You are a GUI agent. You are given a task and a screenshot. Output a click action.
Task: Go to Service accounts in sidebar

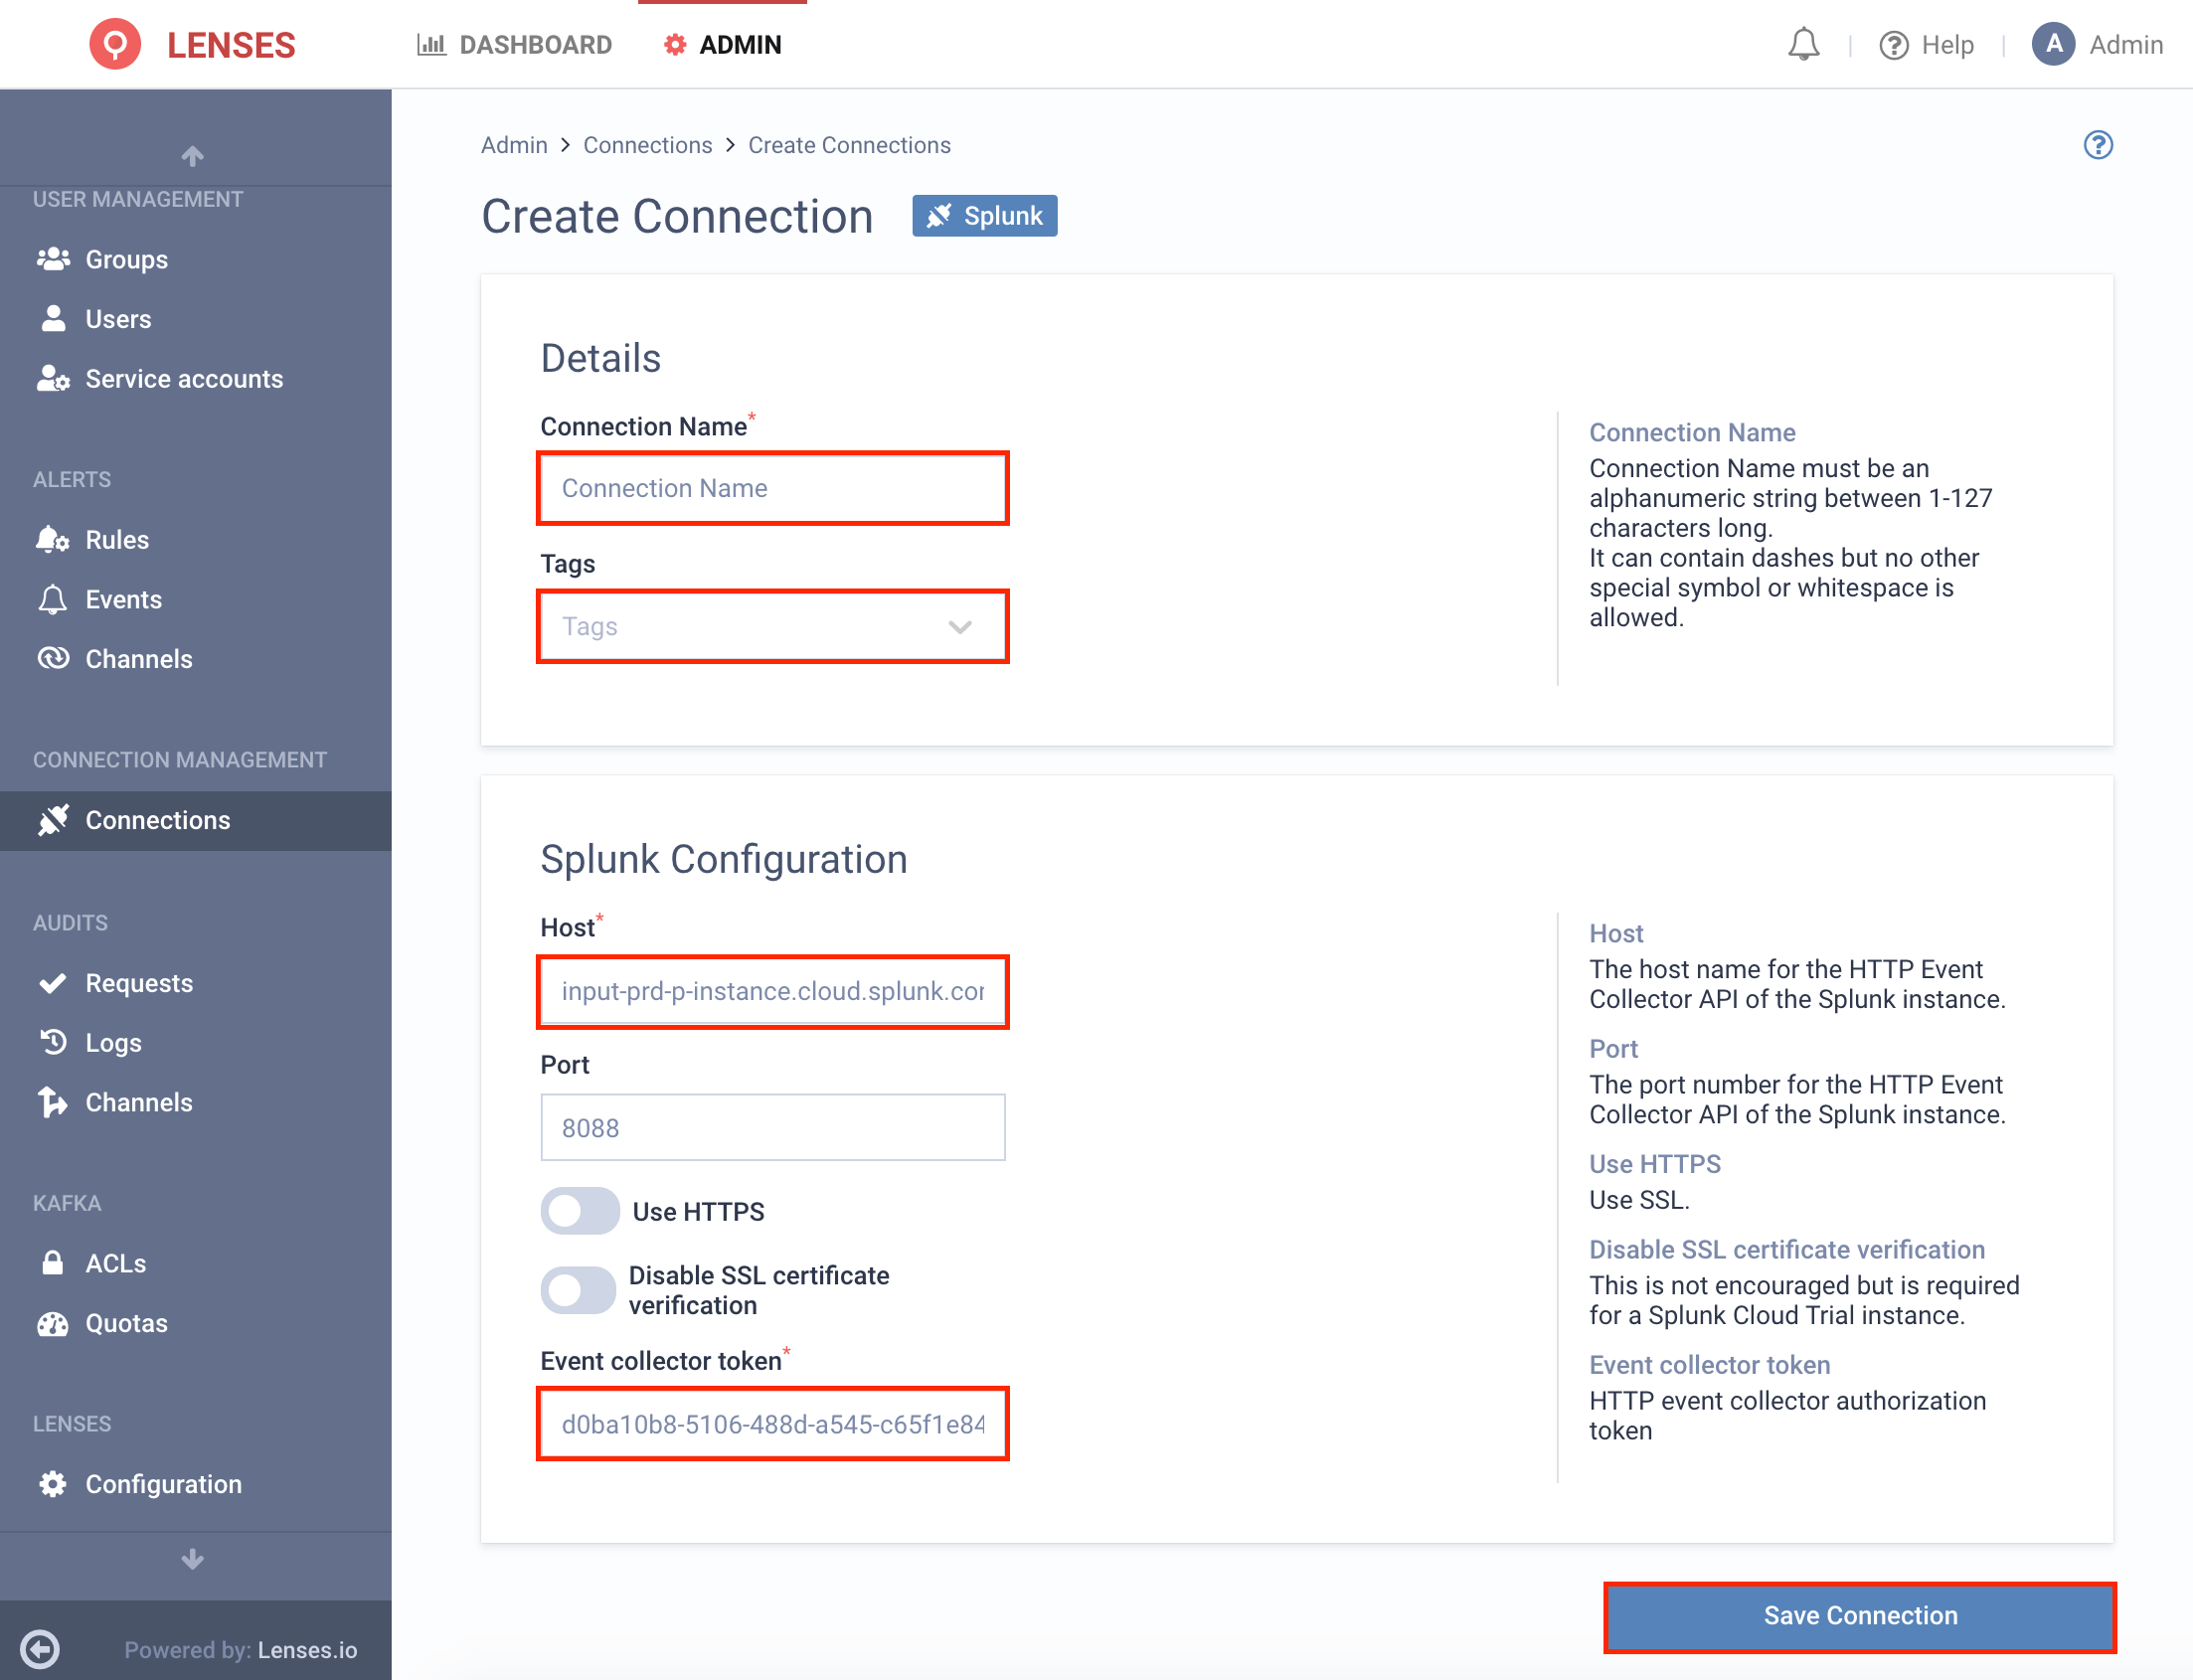tap(196, 379)
